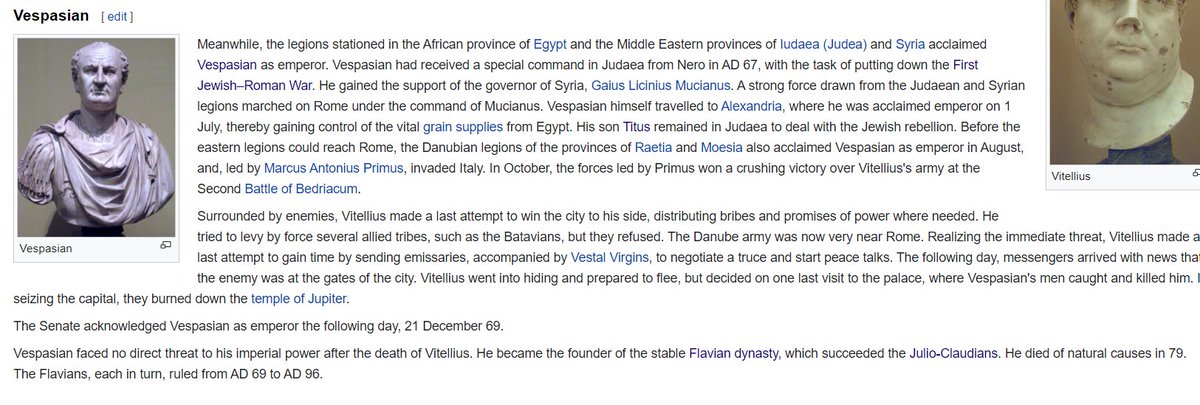Screen dimensions: 1200x405
Task: Click the enlarge icon under Vespasian bust
Action: click(165, 246)
